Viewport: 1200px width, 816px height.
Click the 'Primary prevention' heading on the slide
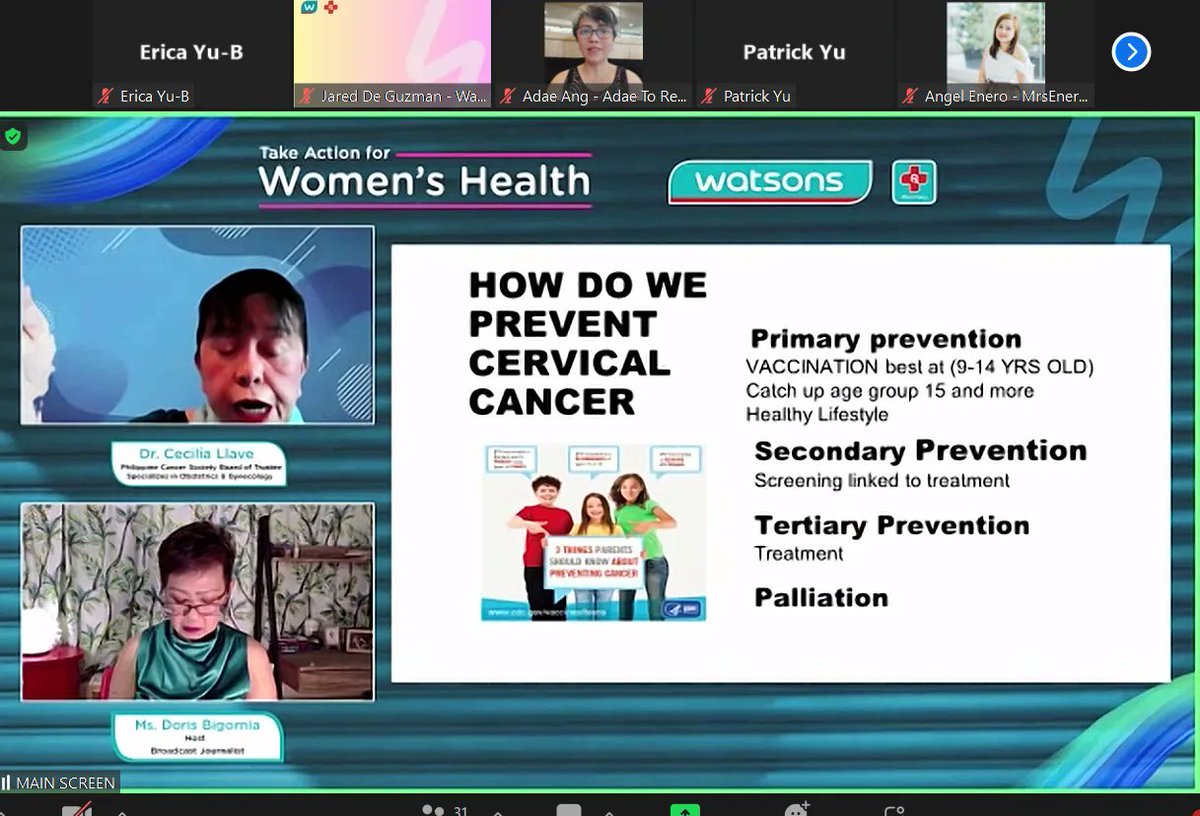click(886, 339)
